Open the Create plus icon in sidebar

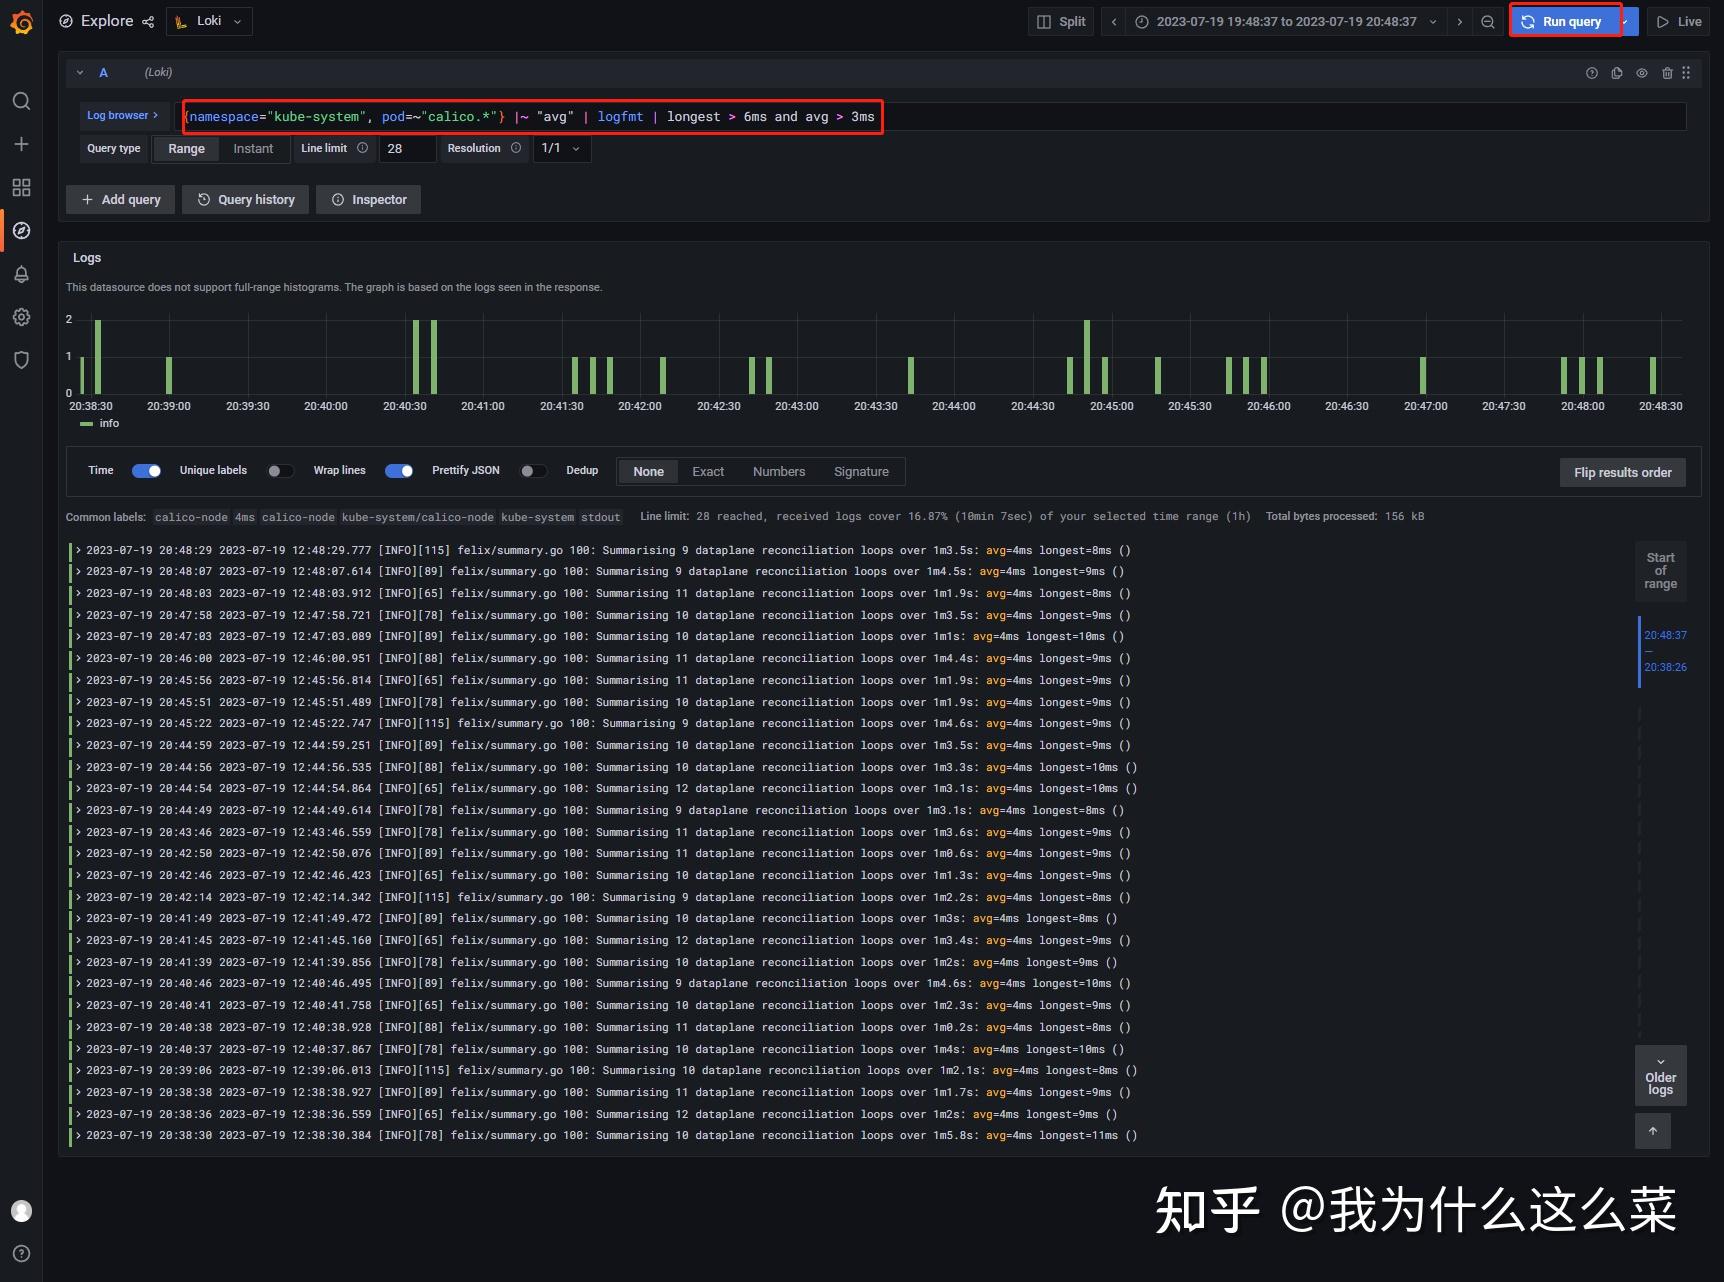(x=21, y=144)
